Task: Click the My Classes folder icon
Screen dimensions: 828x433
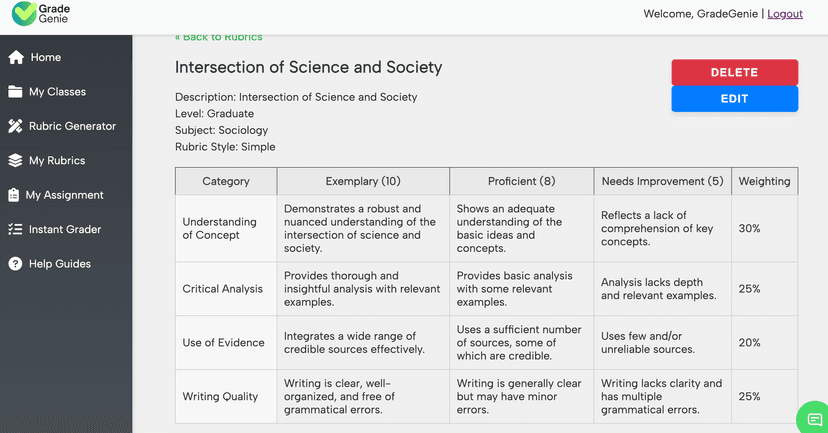Action: click(x=16, y=92)
